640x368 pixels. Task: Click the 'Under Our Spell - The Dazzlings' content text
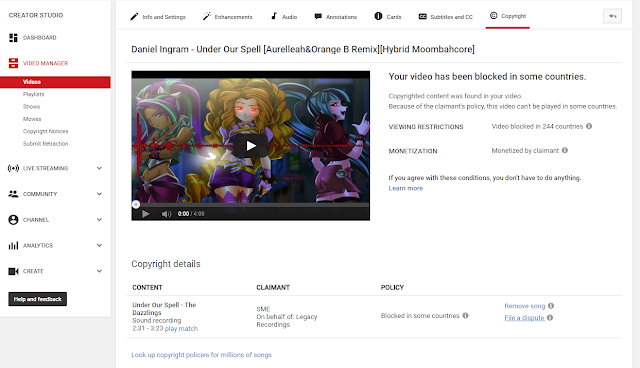click(x=164, y=308)
